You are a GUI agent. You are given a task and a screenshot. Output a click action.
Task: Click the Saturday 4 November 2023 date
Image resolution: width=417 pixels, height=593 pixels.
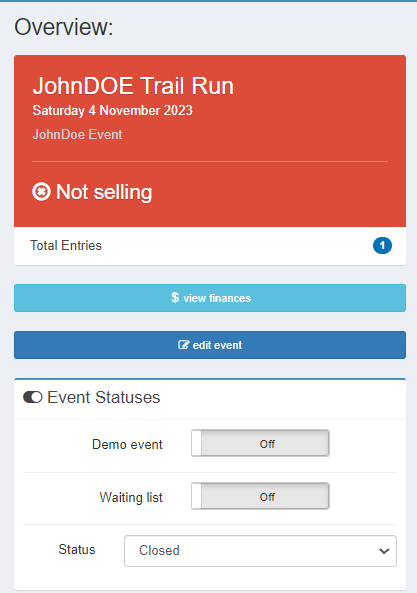pyautogui.click(x=112, y=110)
